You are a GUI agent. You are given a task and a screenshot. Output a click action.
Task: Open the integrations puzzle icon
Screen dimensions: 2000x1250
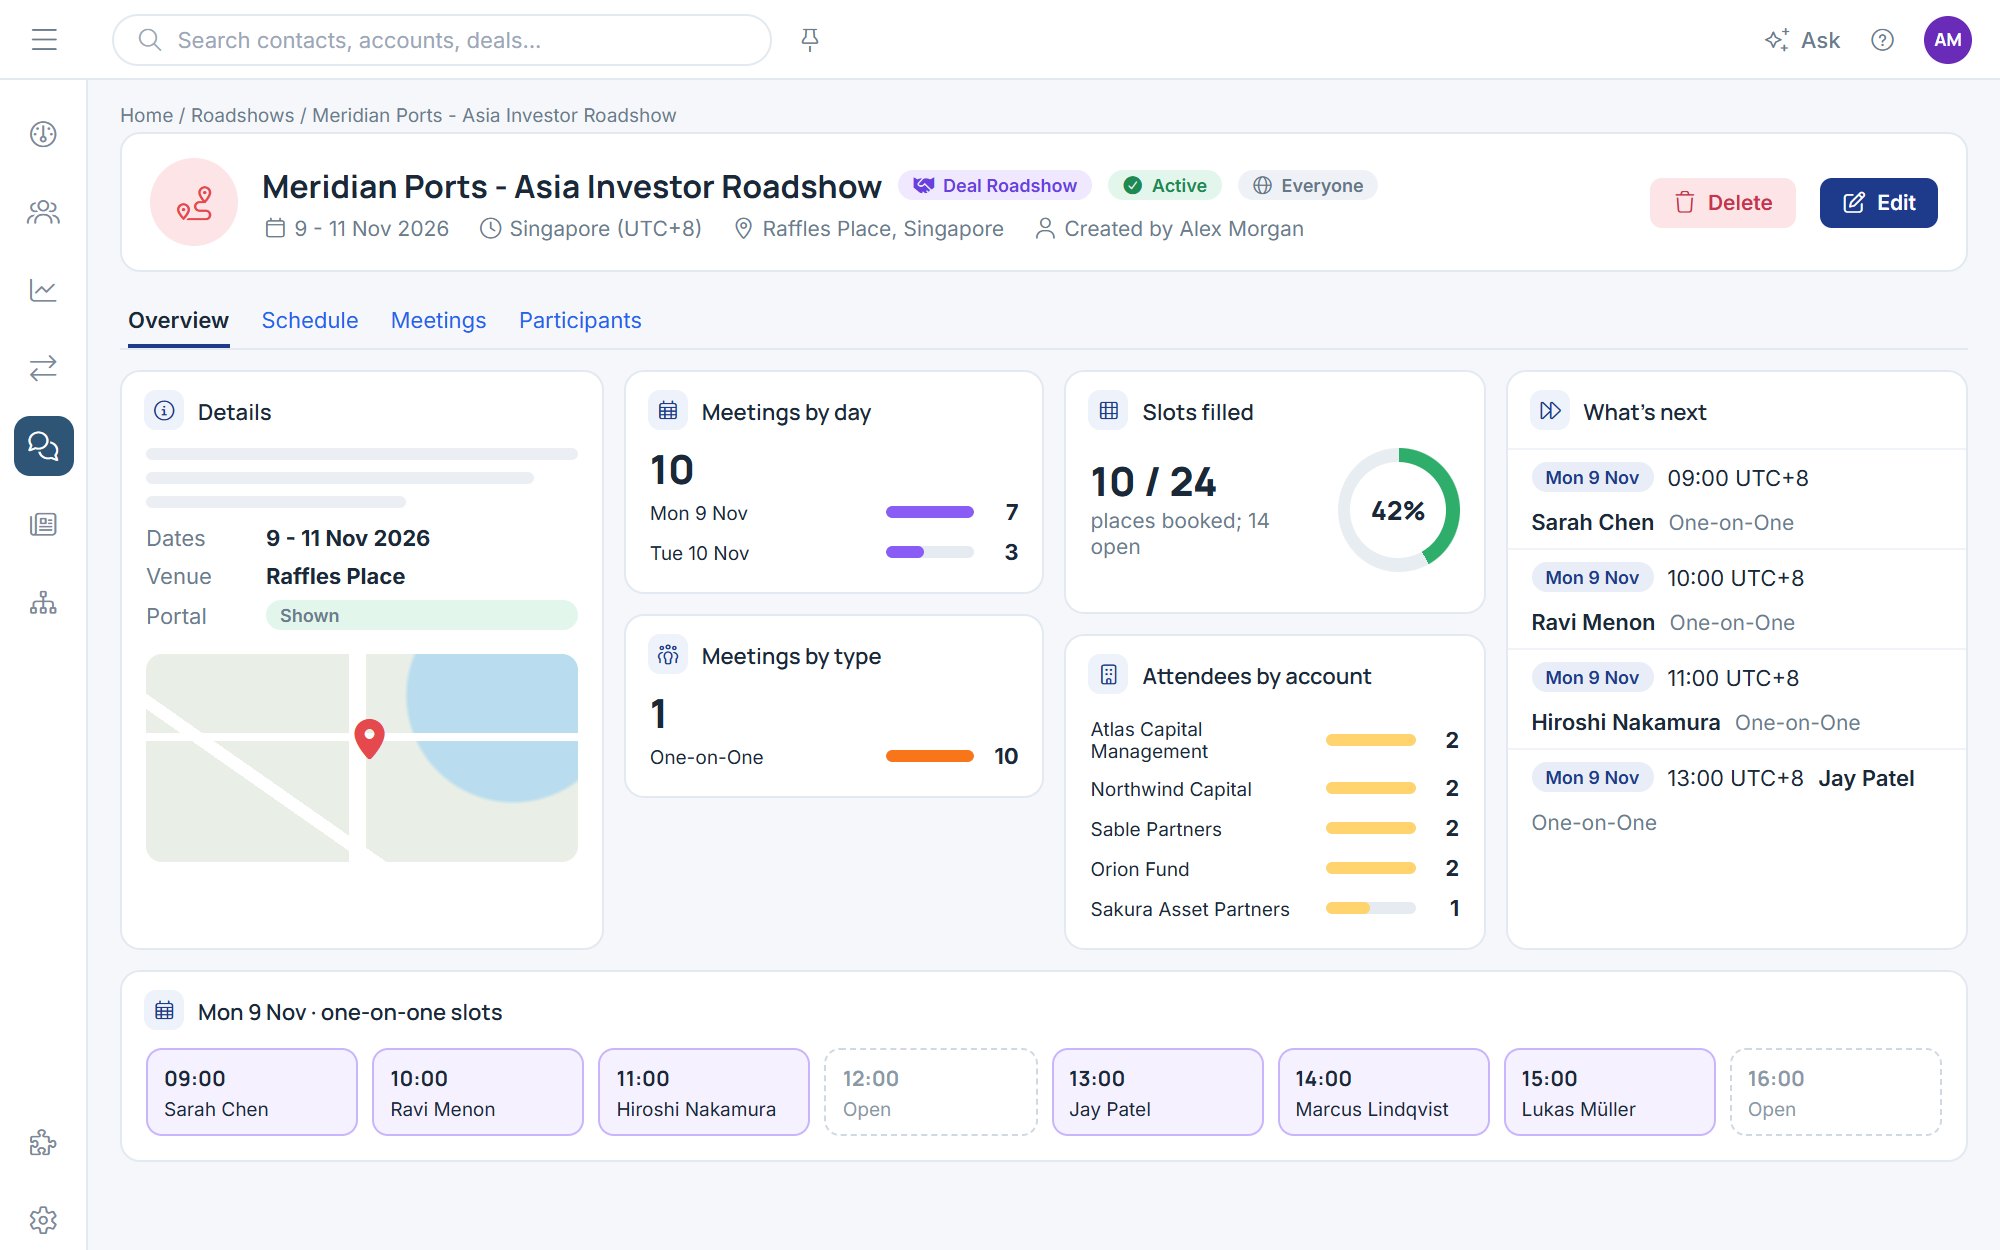[x=43, y=1142]
